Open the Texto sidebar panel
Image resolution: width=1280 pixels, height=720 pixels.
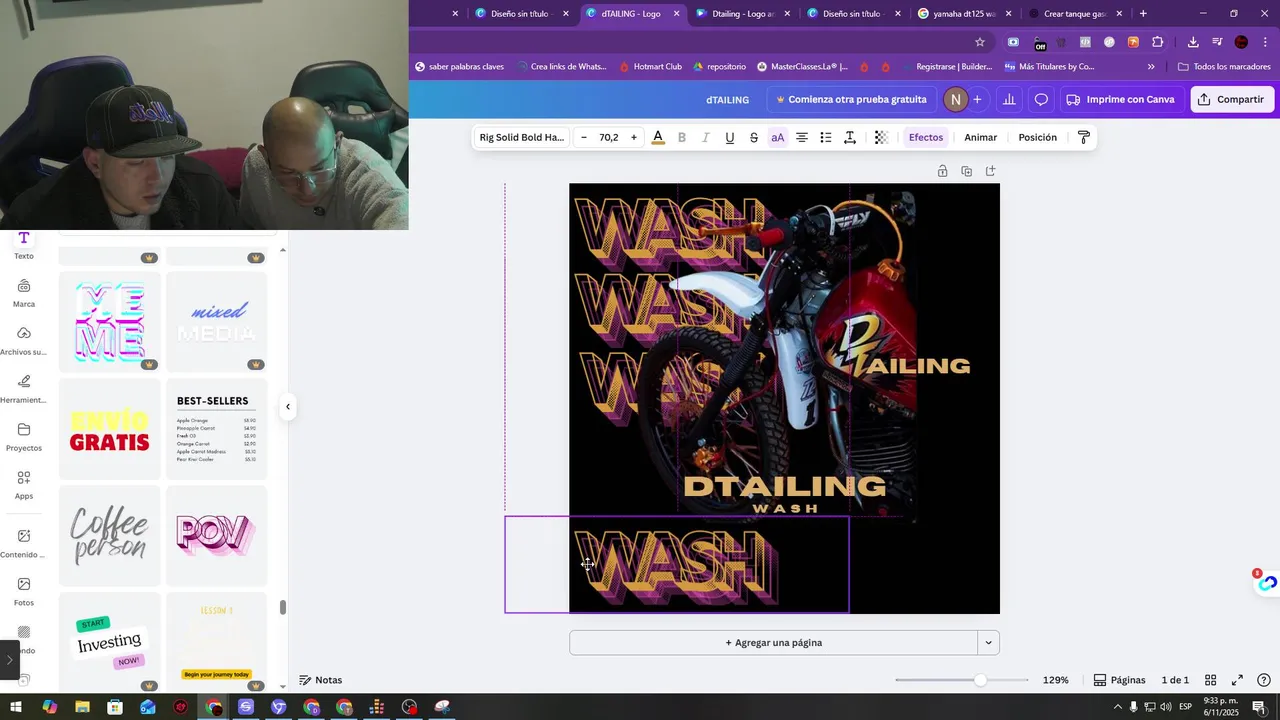24,245
